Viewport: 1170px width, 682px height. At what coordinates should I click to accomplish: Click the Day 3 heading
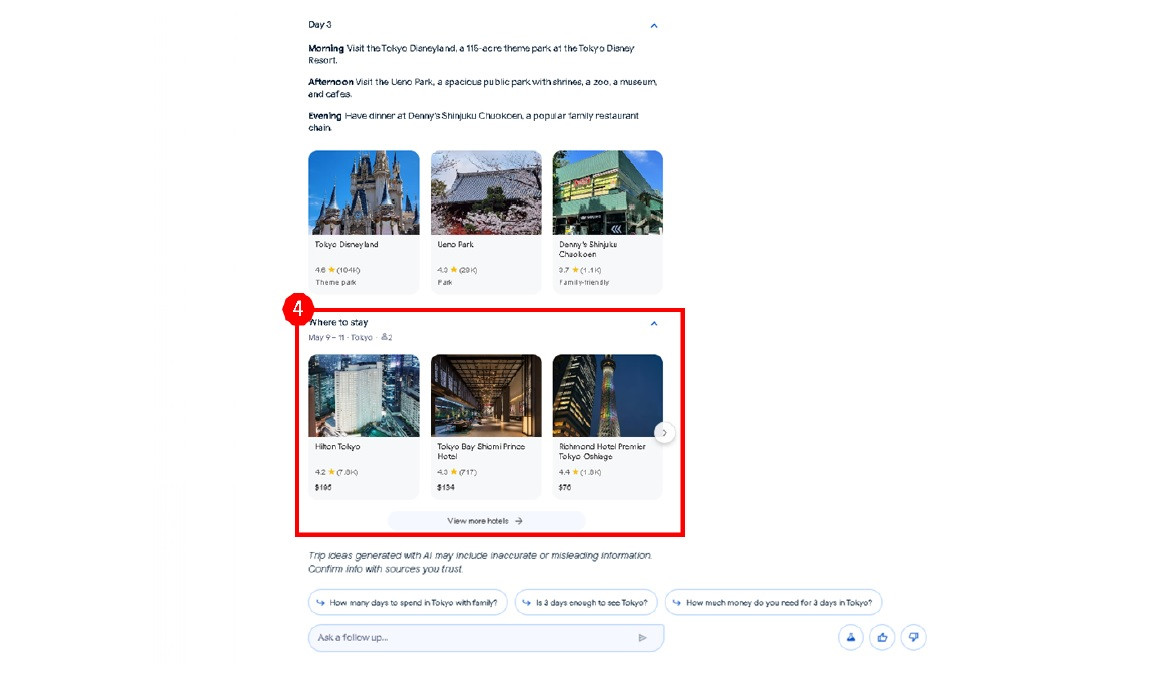click(319, 25)
